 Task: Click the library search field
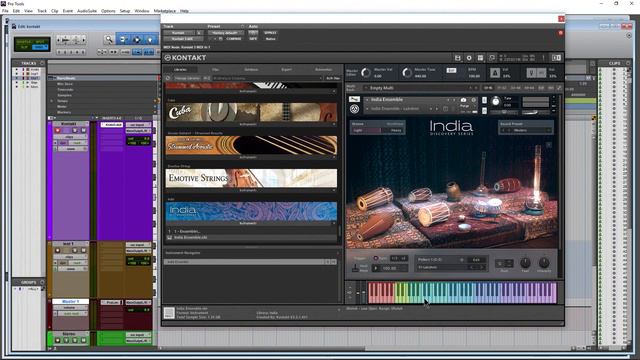[x=267, y=78]
